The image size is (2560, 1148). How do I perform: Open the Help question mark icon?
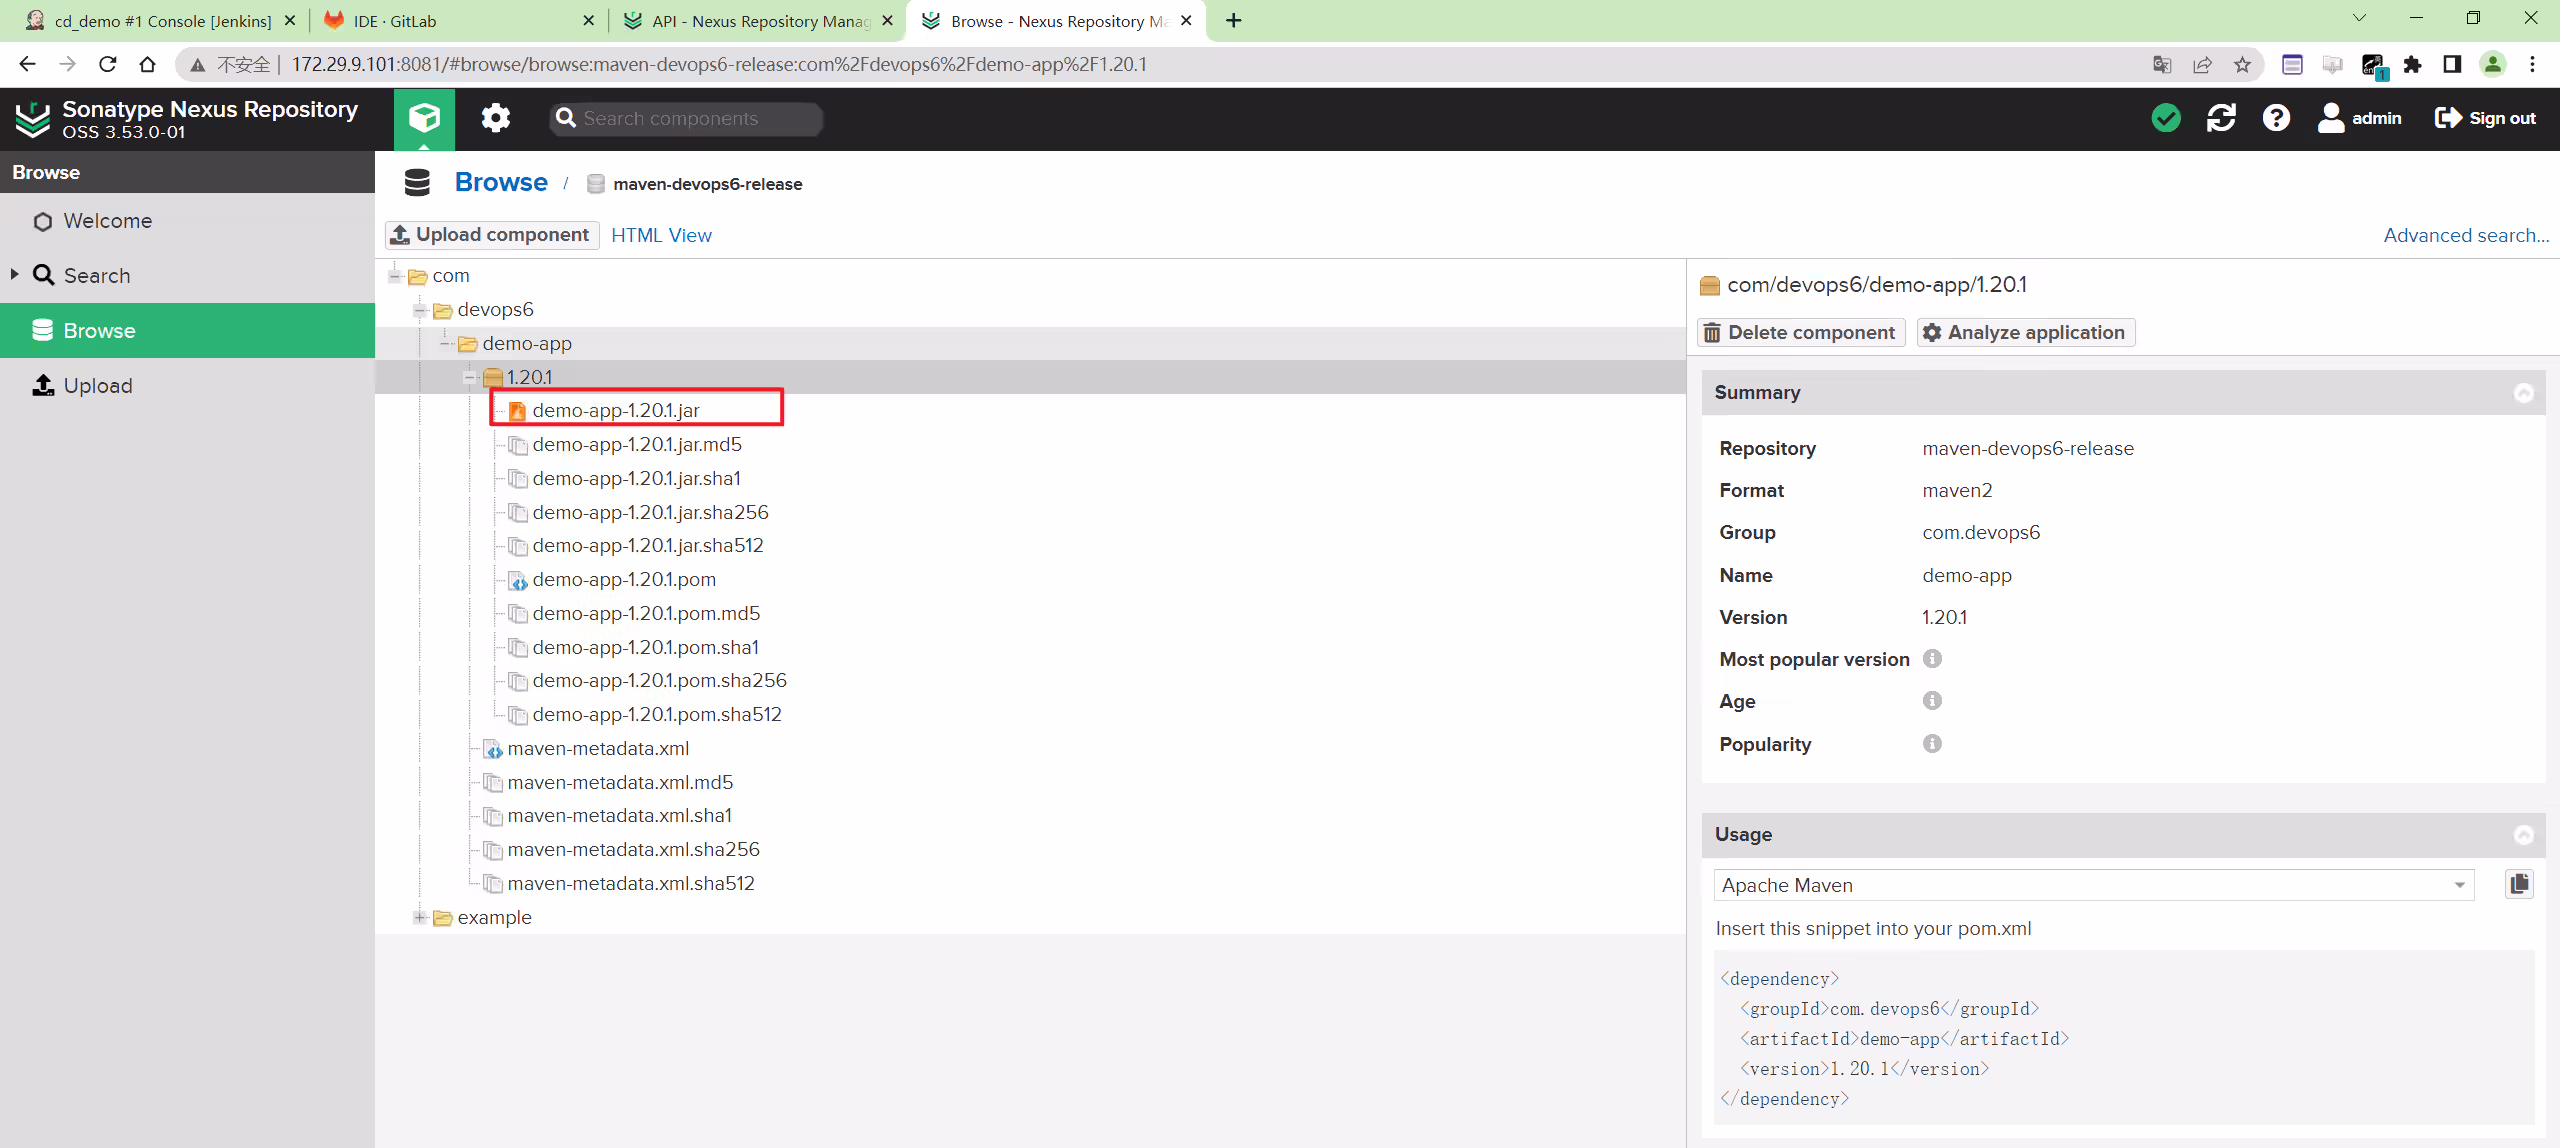point(2276,118)
